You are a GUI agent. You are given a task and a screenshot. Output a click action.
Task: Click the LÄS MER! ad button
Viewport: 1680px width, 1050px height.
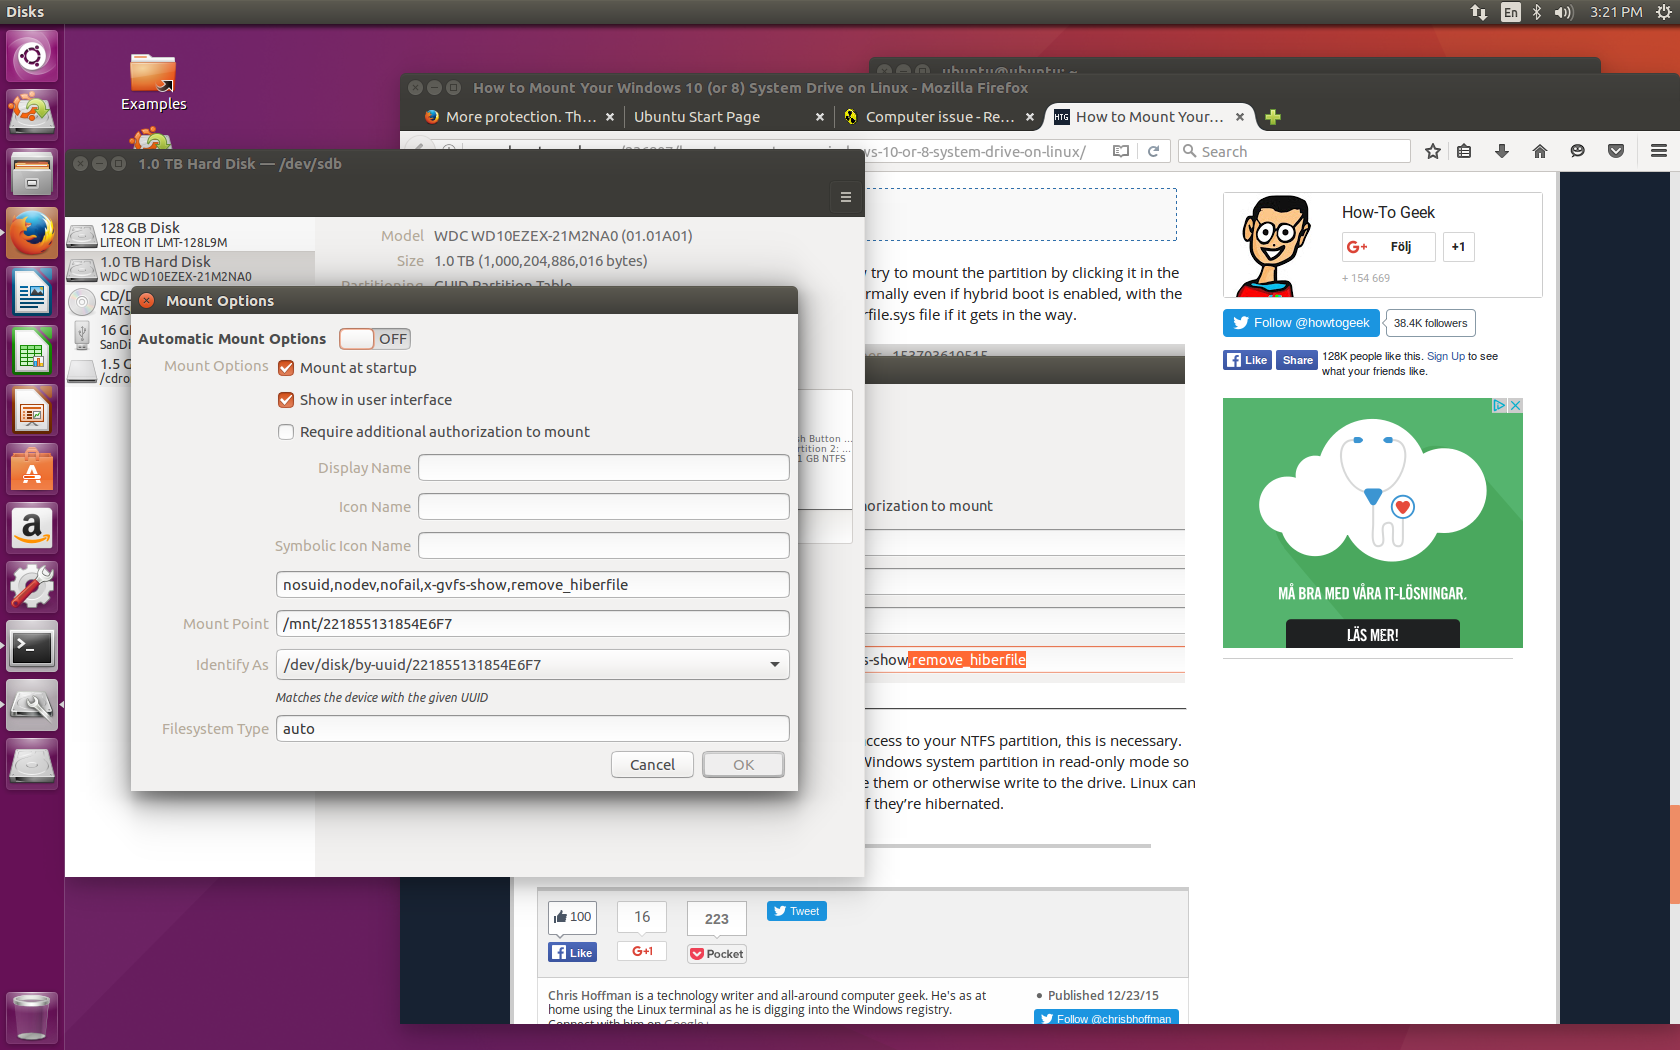1372,635
